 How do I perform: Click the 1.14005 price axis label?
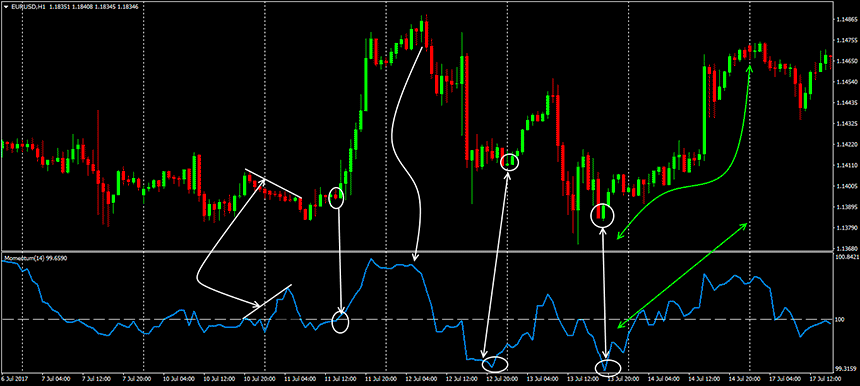[x=848, y=186]
